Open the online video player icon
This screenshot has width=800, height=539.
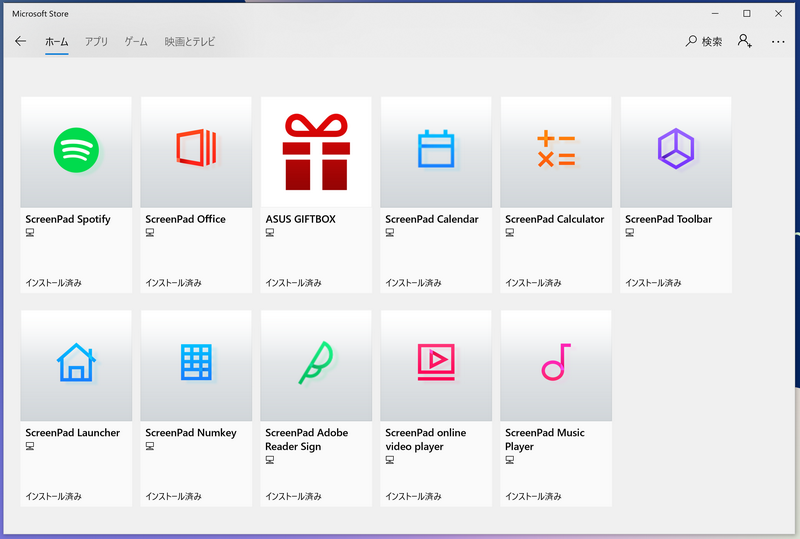tap(436, 362)
